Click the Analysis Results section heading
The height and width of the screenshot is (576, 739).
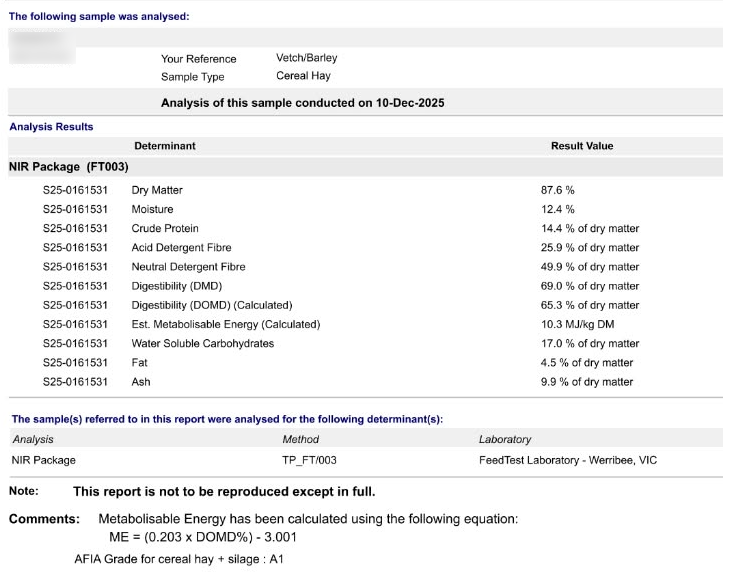[51, 127]
